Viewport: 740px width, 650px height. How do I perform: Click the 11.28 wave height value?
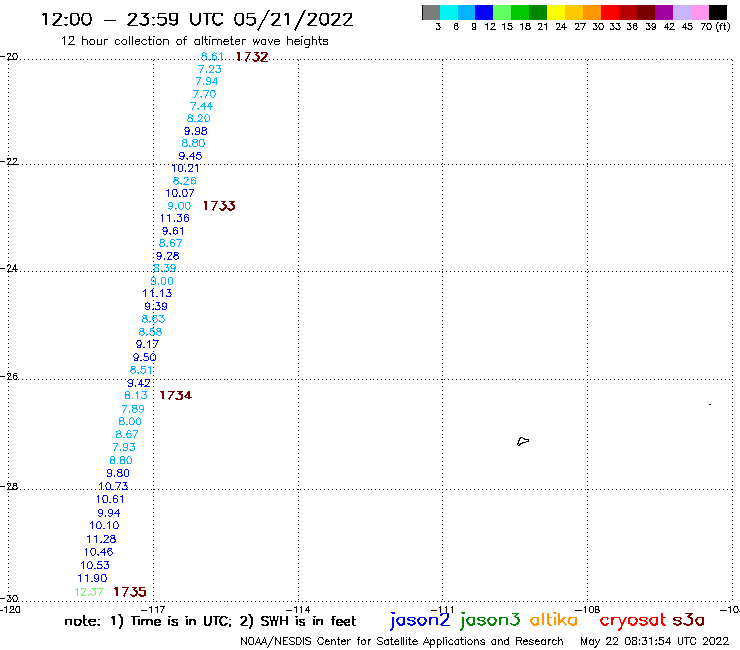[101, 539]
